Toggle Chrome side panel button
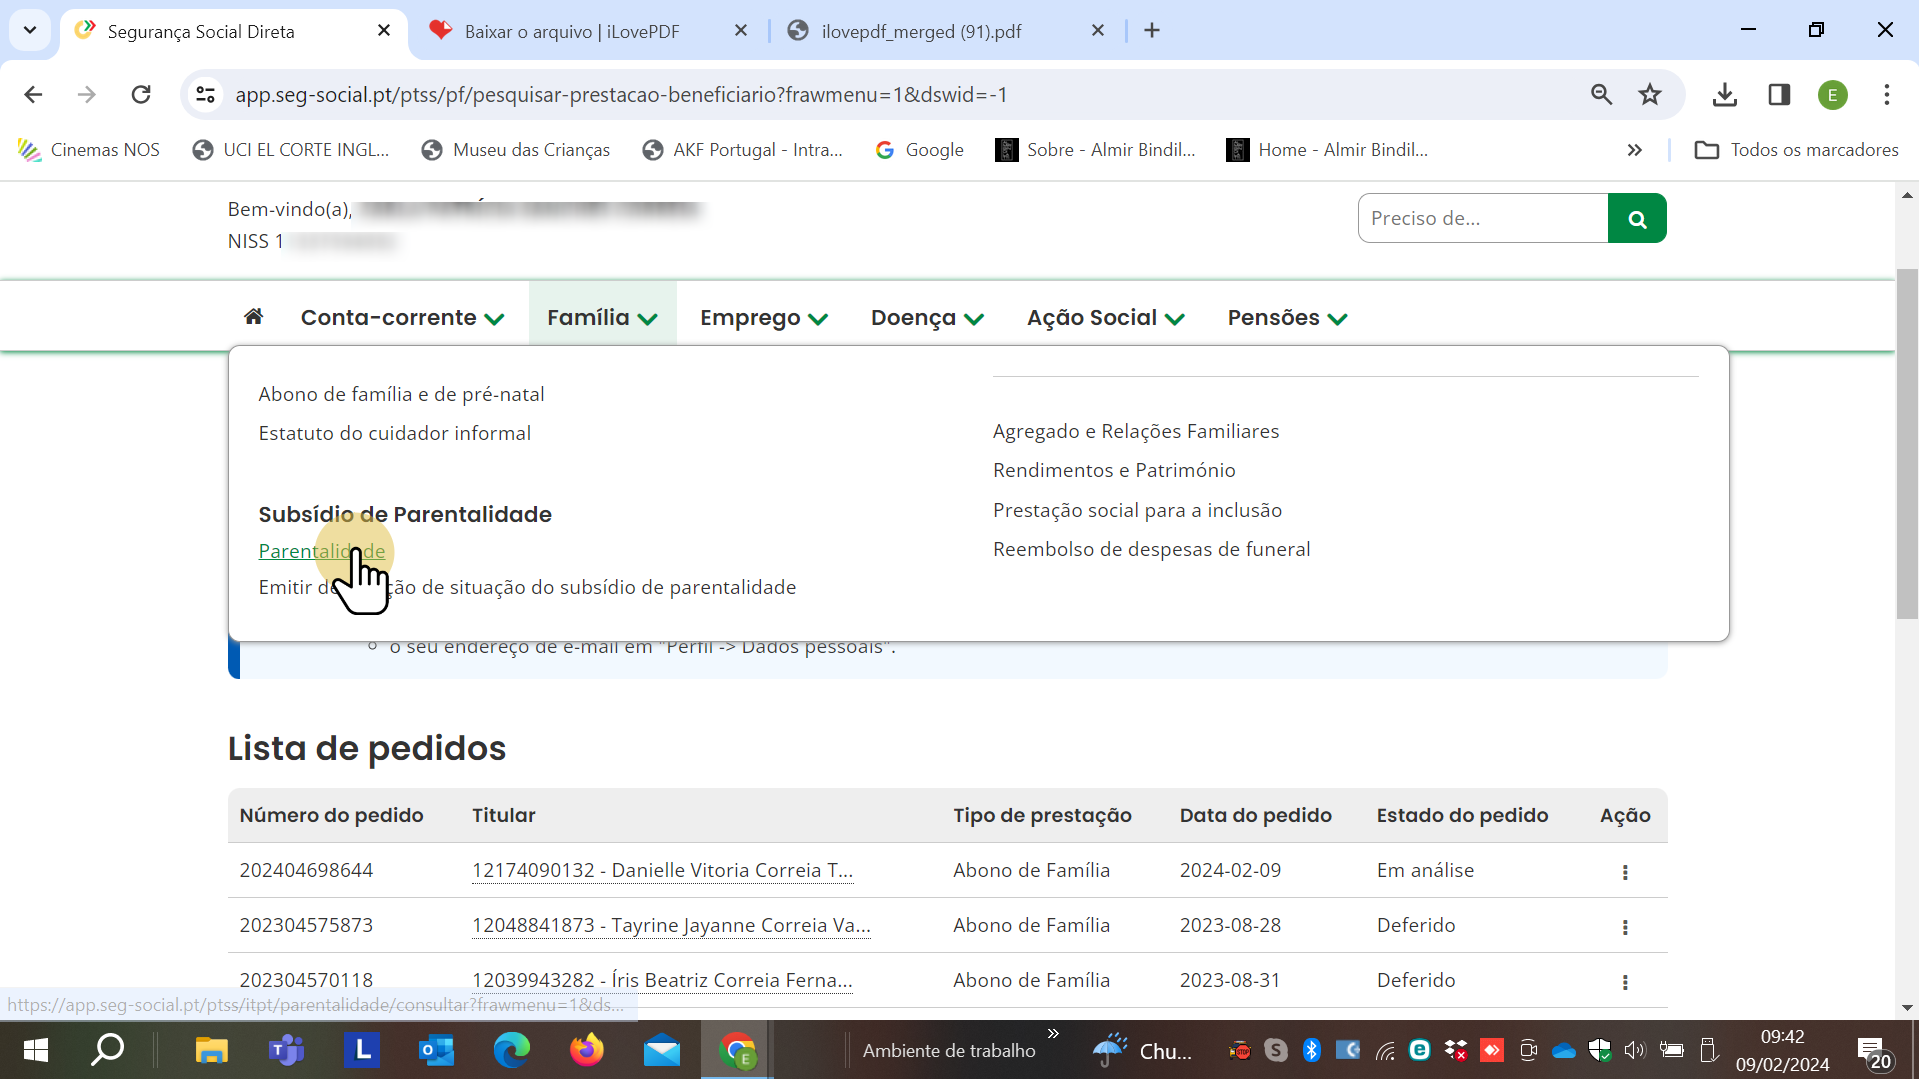 1778,95
